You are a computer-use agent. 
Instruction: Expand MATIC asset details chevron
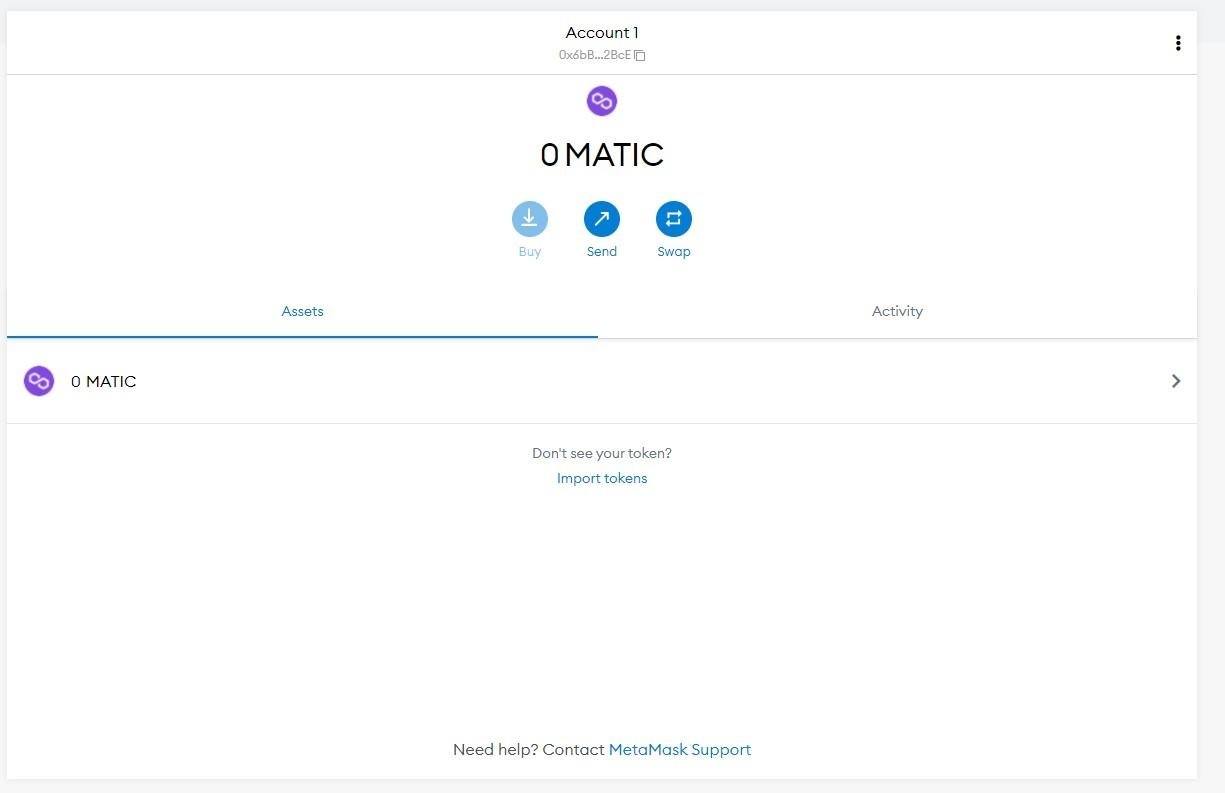1176,381
